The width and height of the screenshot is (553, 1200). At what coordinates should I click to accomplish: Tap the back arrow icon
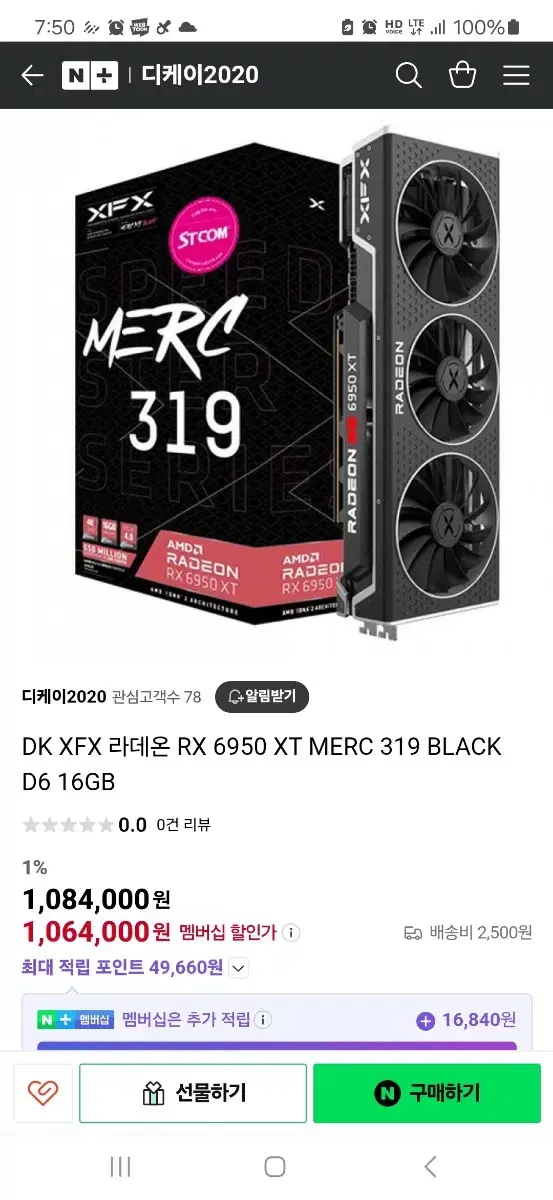pyautogui.click(x=32, y=75)
